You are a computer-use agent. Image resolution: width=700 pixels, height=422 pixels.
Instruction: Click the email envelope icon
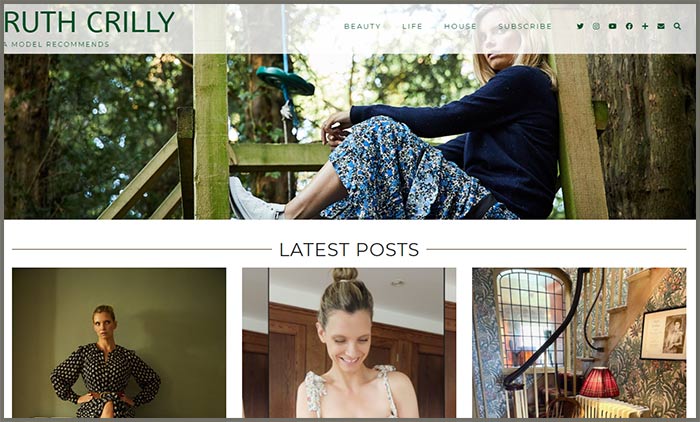pyautogui.click(x=661, y=26)
